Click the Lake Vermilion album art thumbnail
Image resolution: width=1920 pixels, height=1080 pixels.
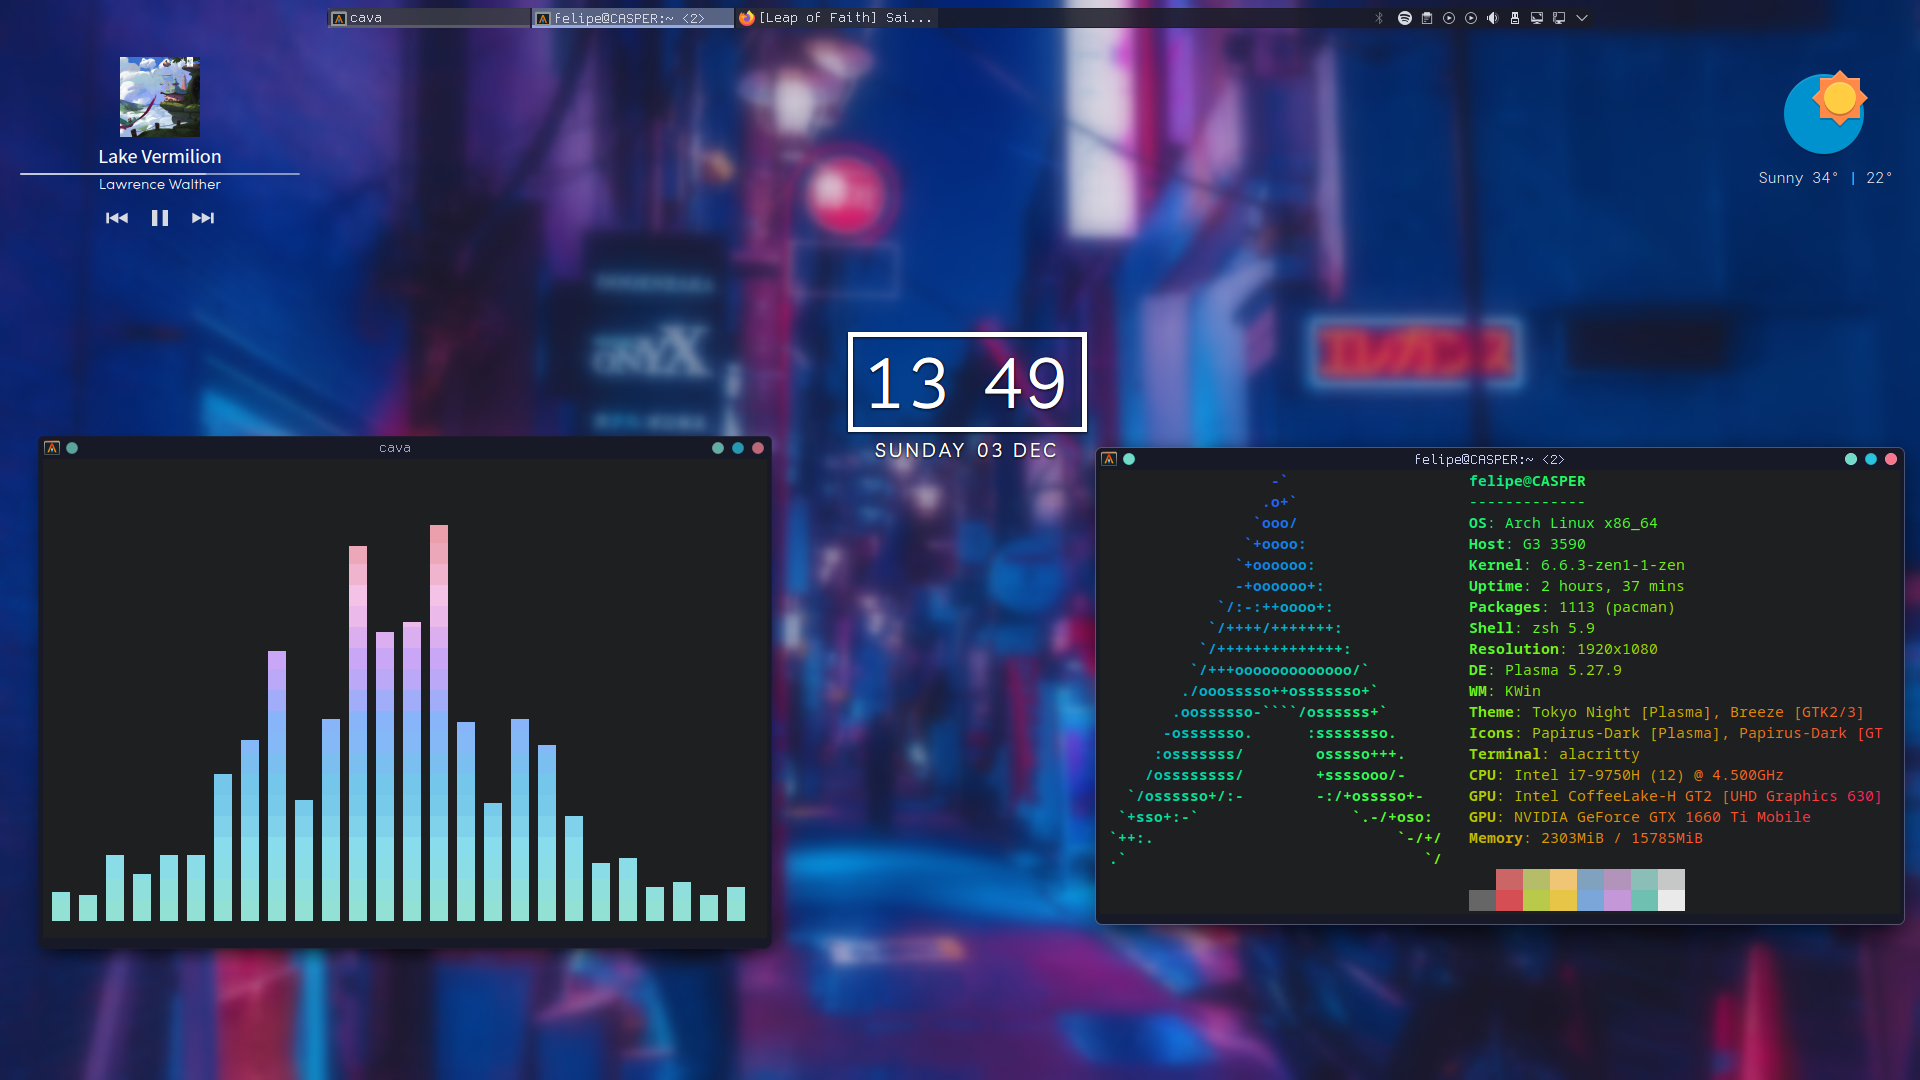[160, 97]
